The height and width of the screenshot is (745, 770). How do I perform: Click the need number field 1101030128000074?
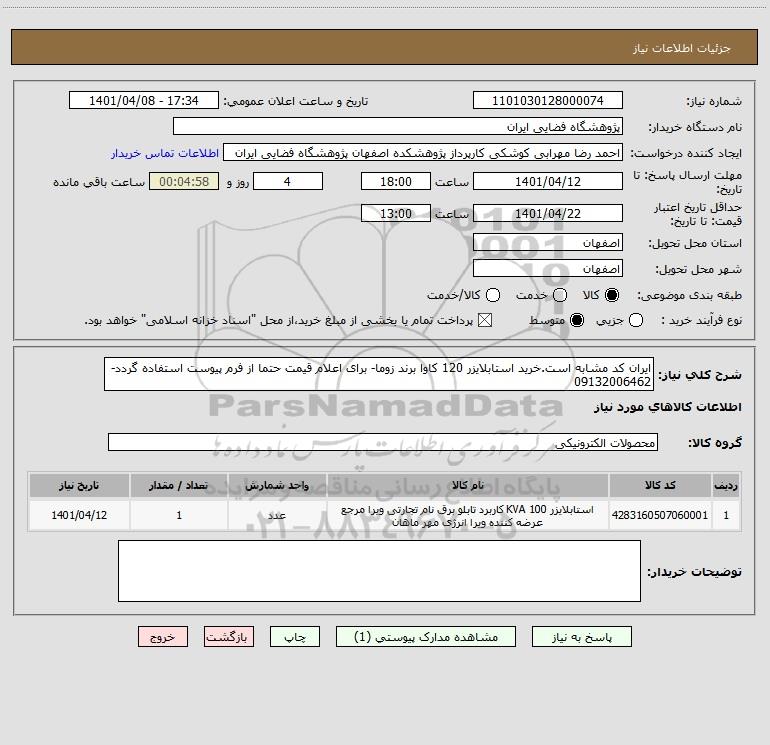[x=548, y=101]
